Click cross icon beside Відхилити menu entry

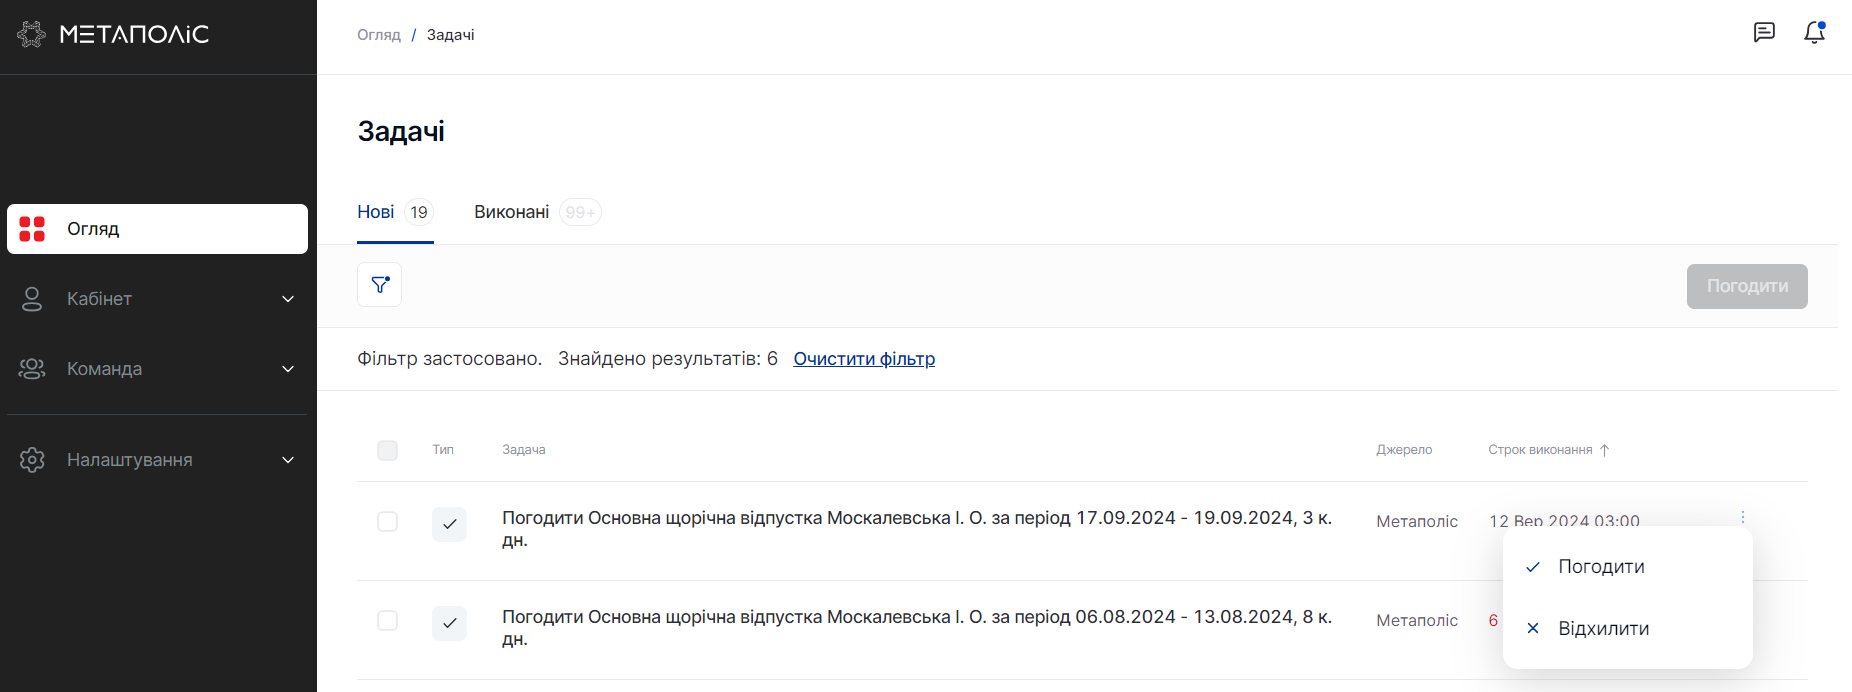coord(1533,629)
